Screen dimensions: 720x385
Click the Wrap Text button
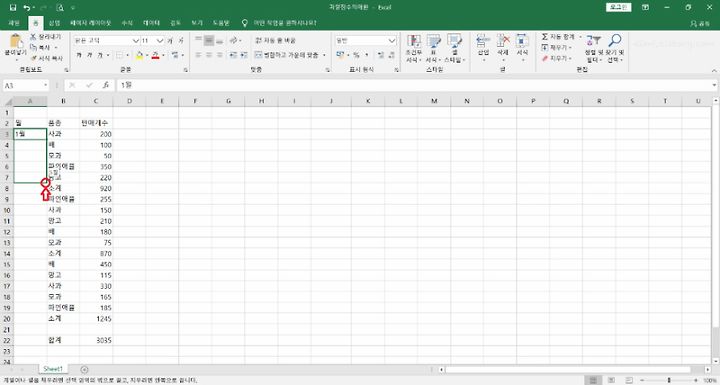tap(276, 40)
